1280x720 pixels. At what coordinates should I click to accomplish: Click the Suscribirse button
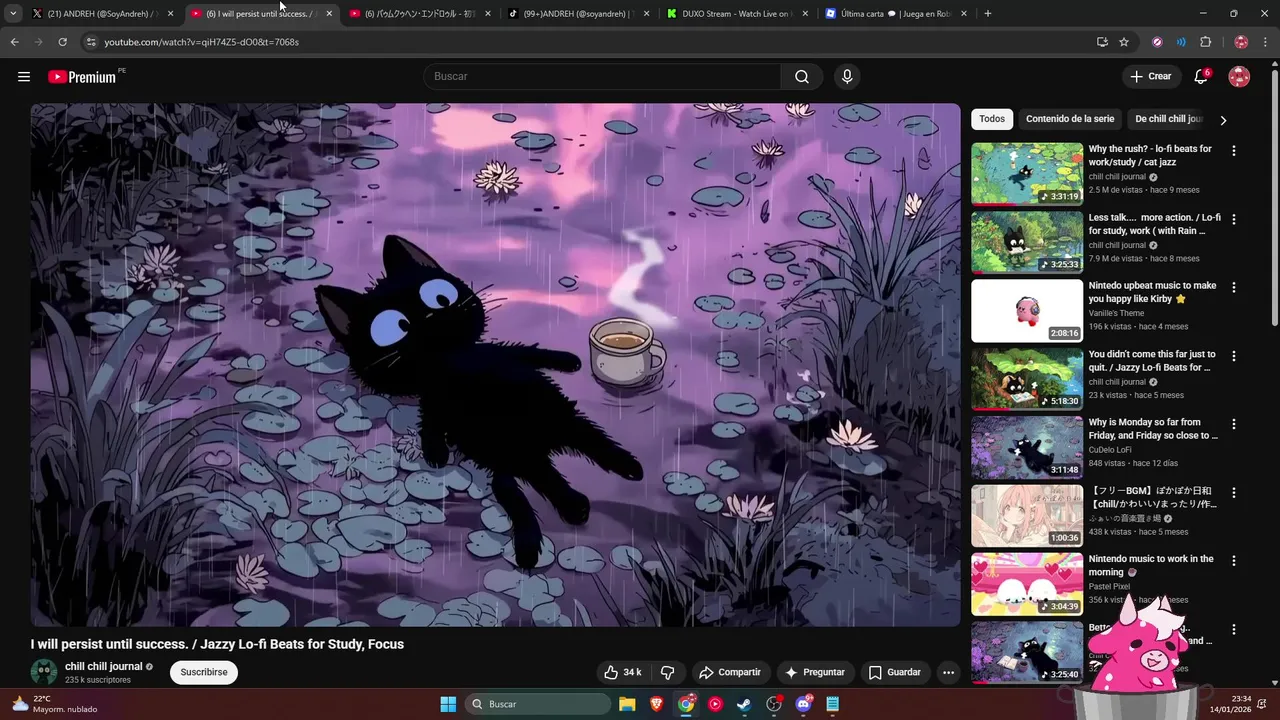point(204,672)
